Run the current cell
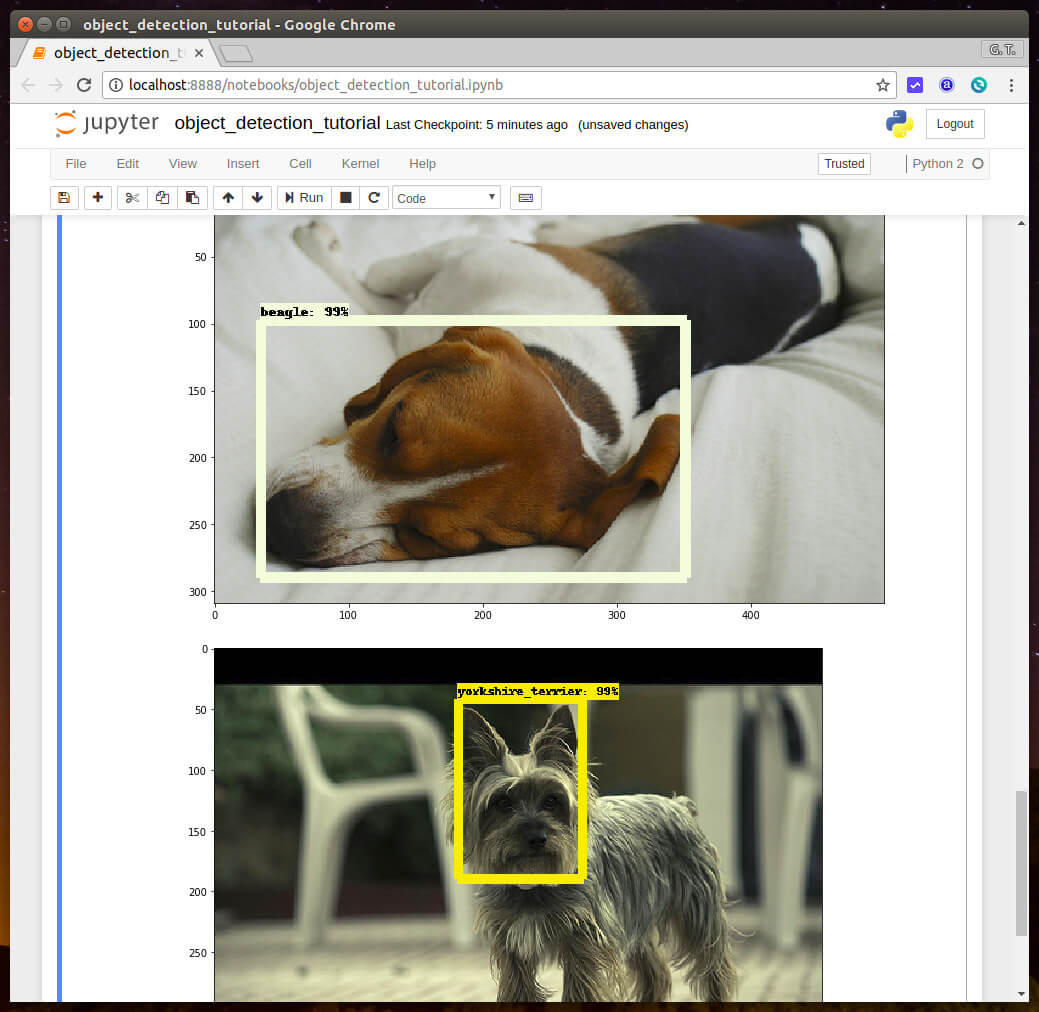Viewport: 1039px width, 1012px height. coord(304,198)
